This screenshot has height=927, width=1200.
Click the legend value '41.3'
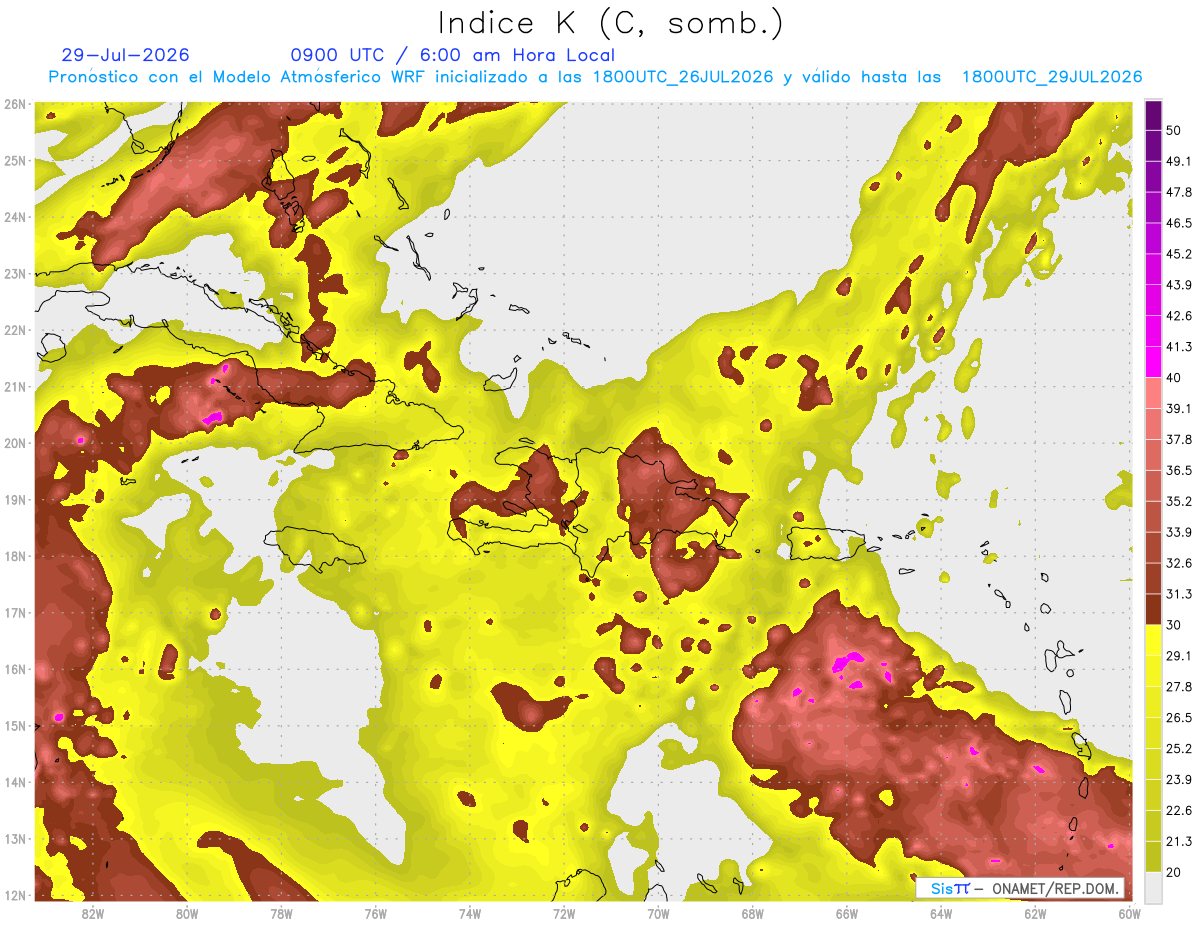coord(1178,347)
